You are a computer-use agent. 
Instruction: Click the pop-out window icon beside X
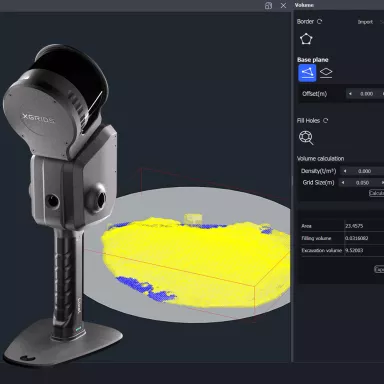pos(268,6)
